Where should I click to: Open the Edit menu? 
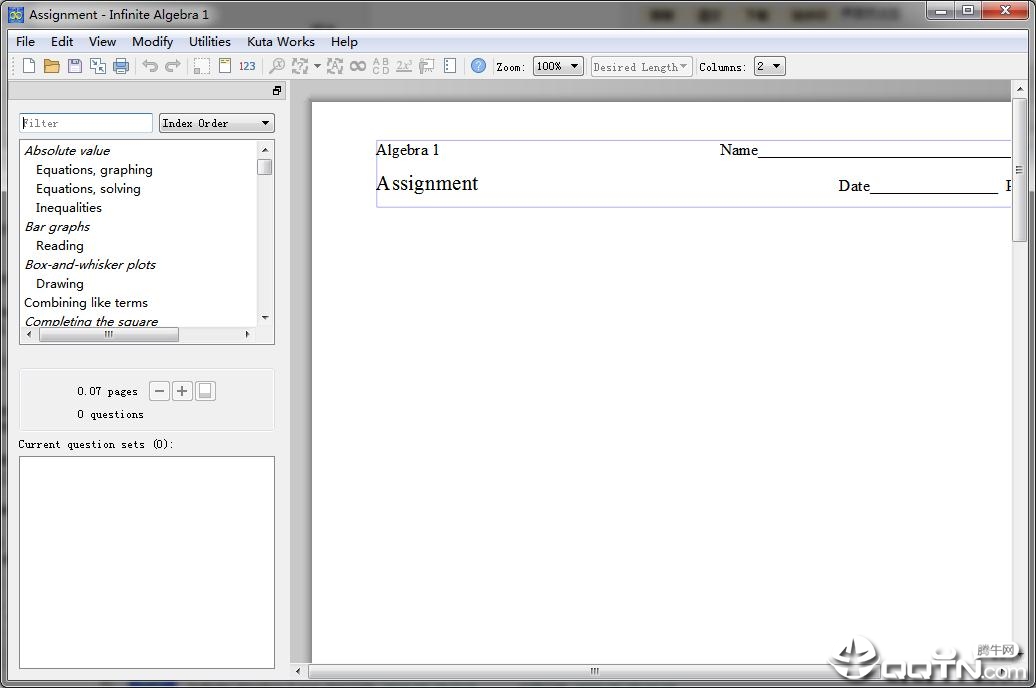point(62,42)
